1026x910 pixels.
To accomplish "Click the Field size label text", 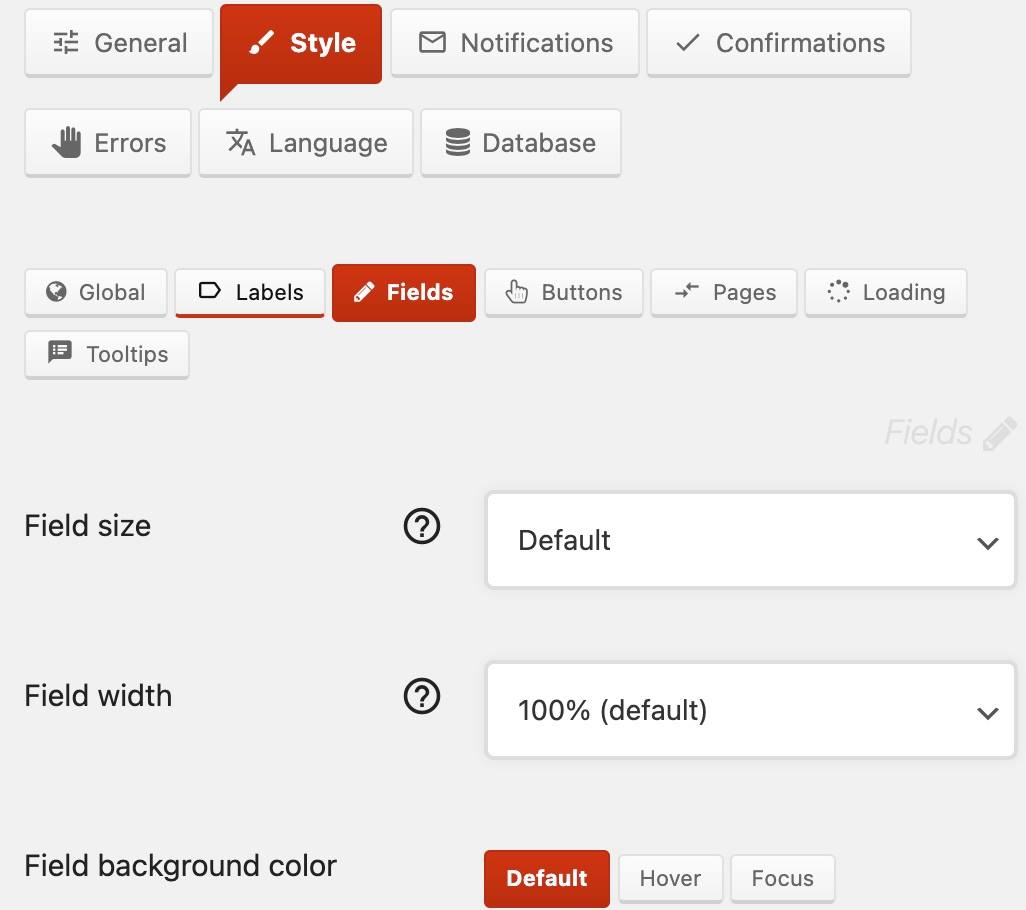I will pos(88,526).
